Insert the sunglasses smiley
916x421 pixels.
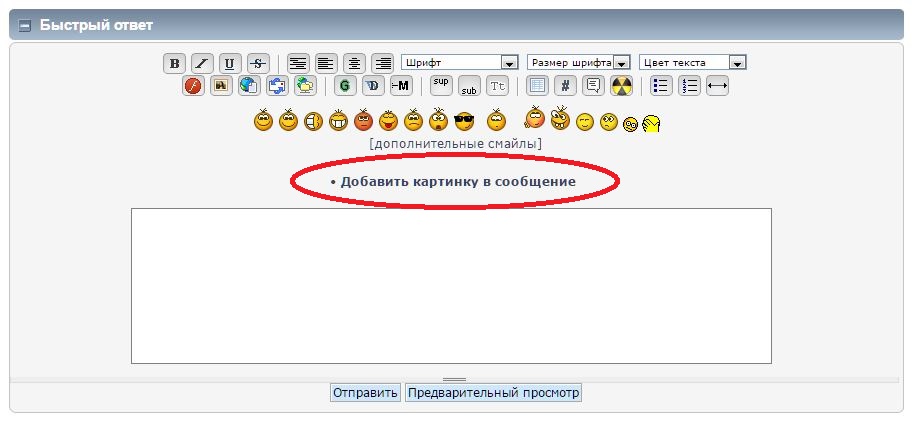pos(464,121)
